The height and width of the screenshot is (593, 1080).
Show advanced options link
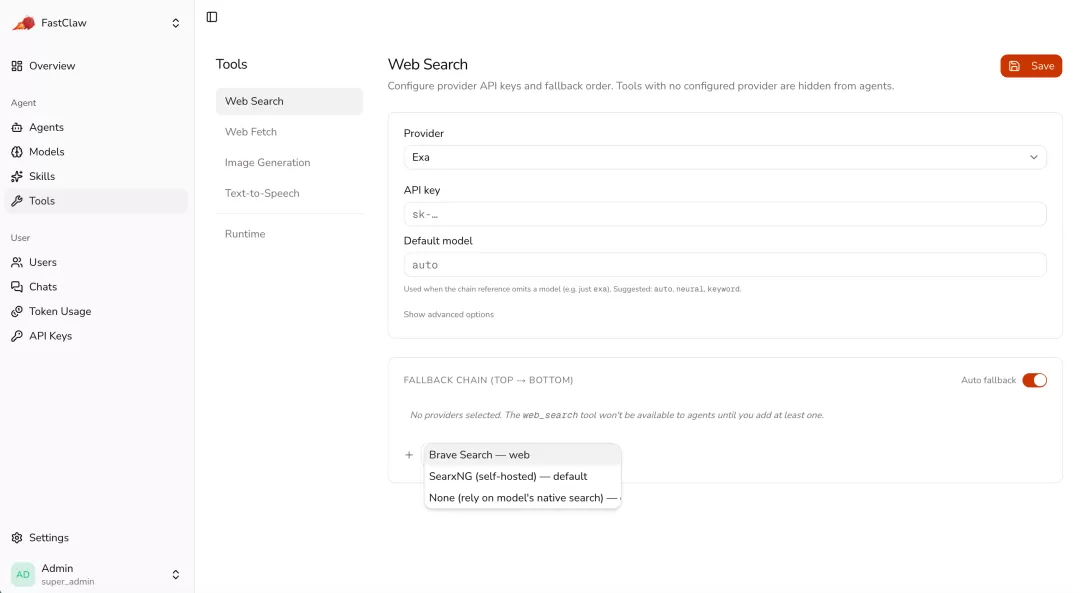tap(448, 314)
